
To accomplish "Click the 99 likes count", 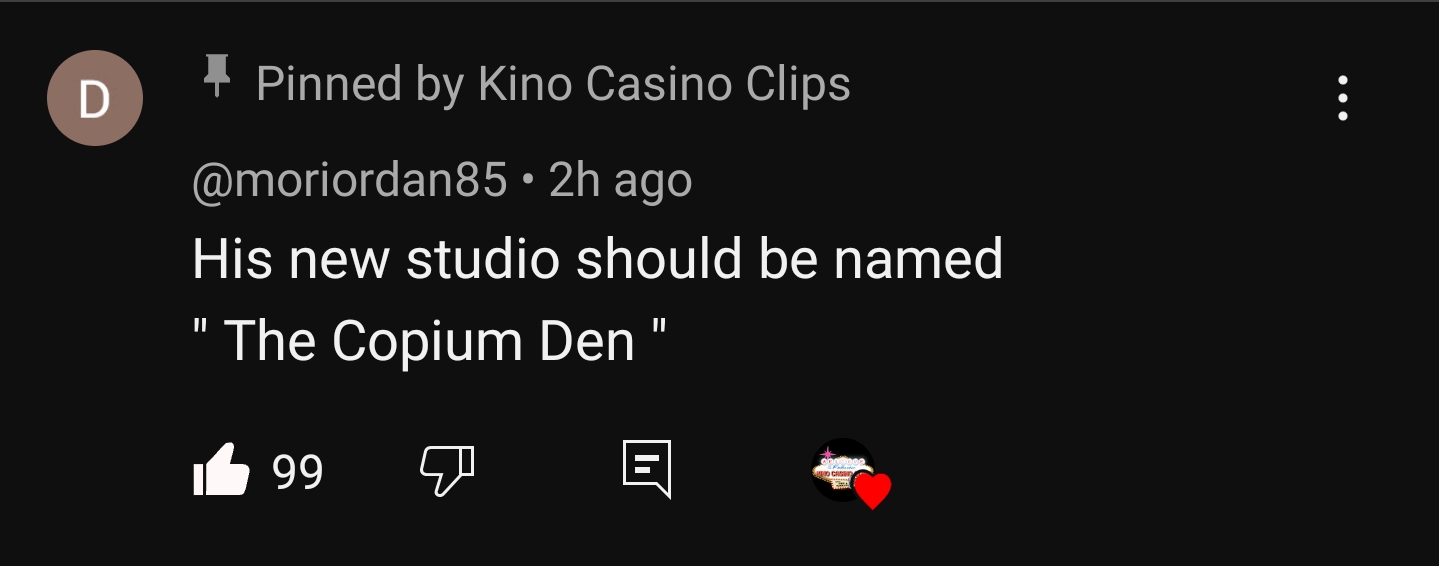I will click(x=298, y=471).
